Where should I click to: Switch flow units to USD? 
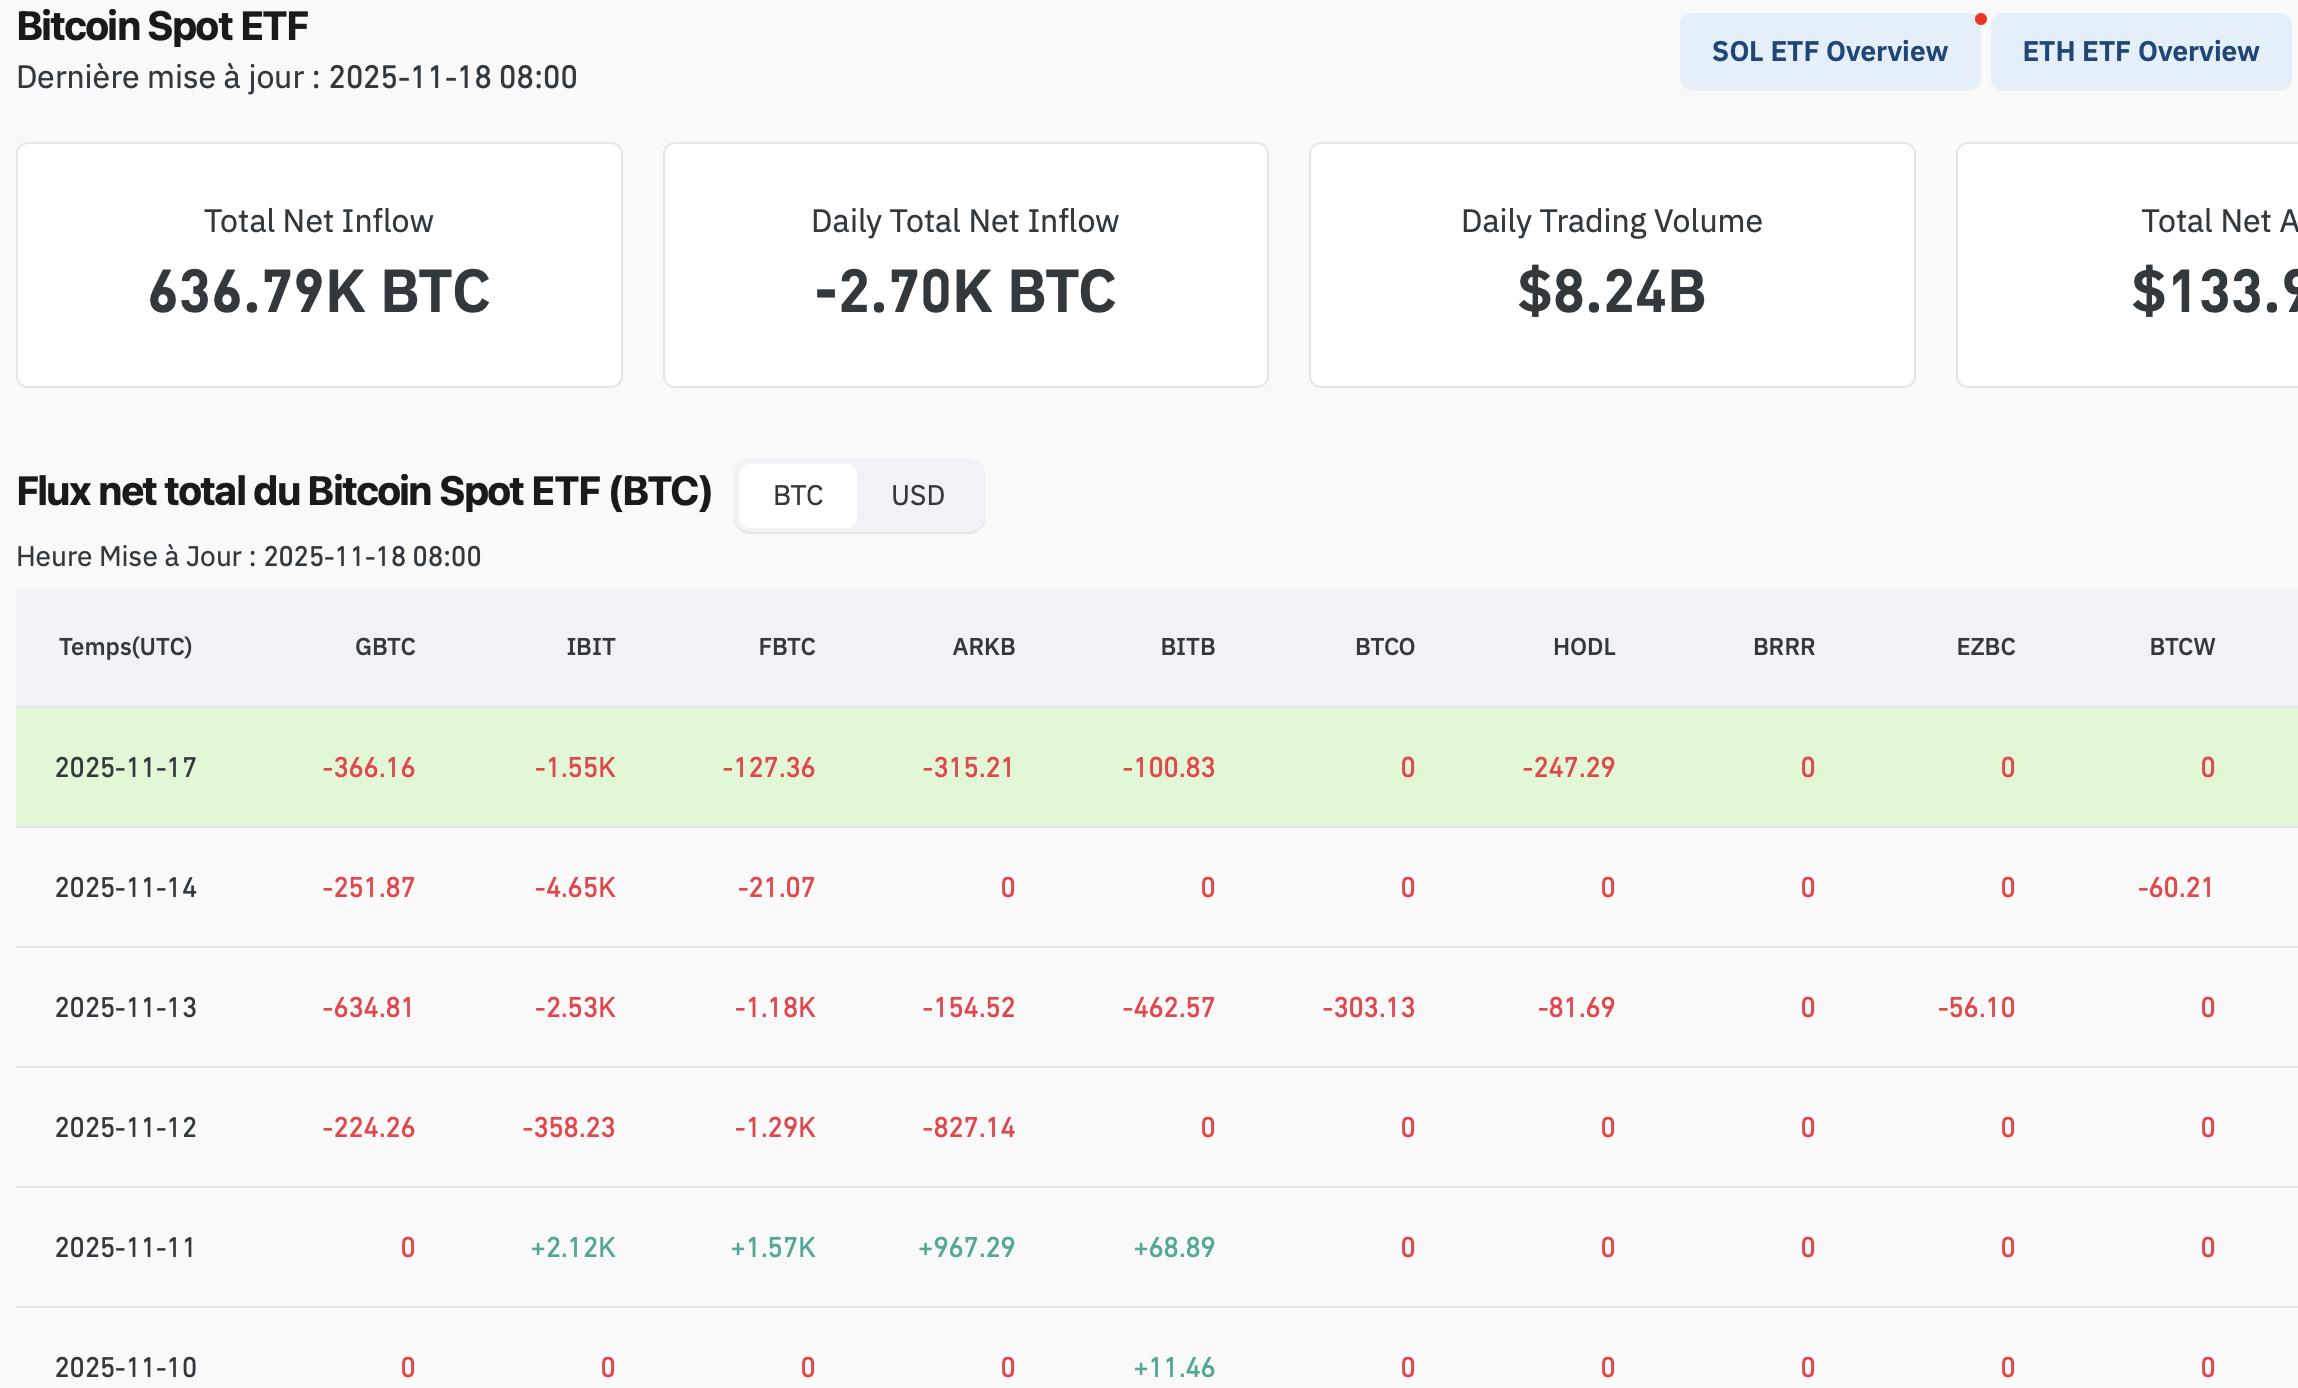(x=917, y=496)
